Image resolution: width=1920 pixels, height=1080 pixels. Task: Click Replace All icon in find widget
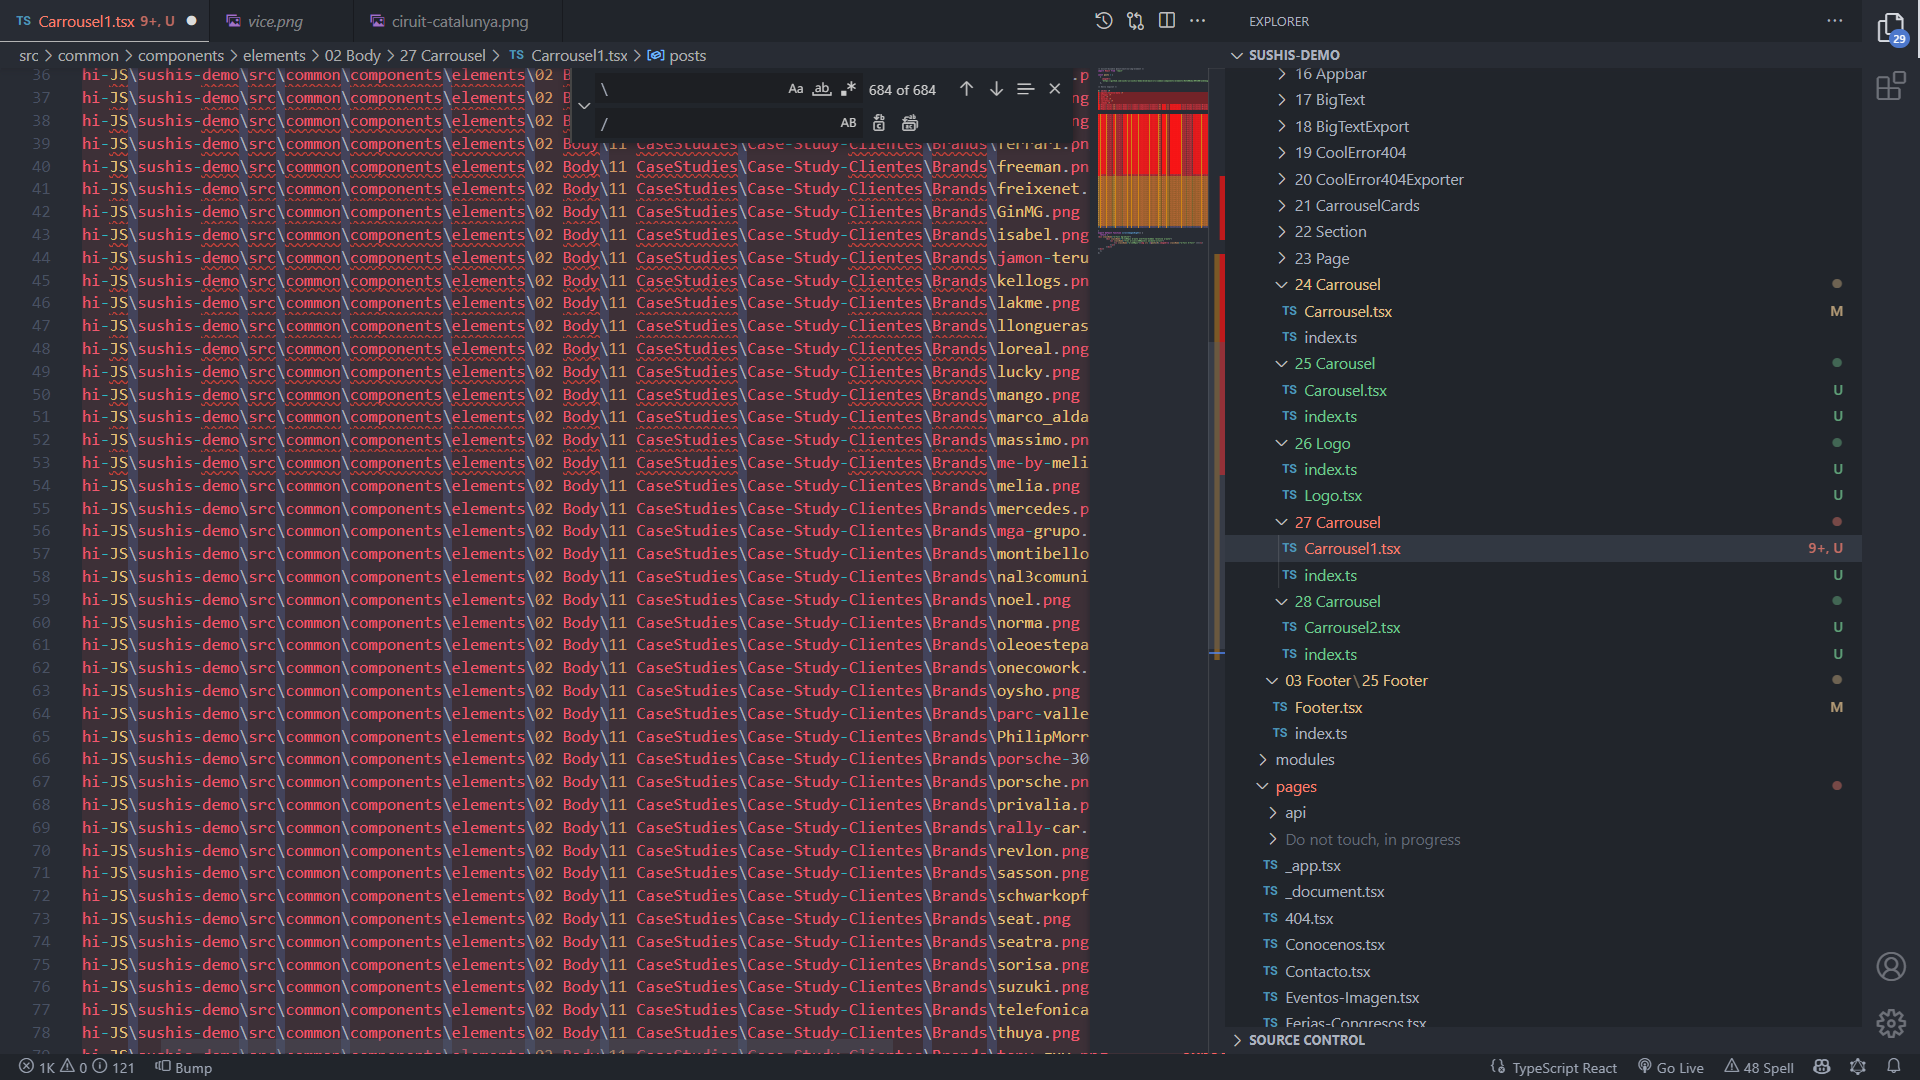[x=910, y=123]
